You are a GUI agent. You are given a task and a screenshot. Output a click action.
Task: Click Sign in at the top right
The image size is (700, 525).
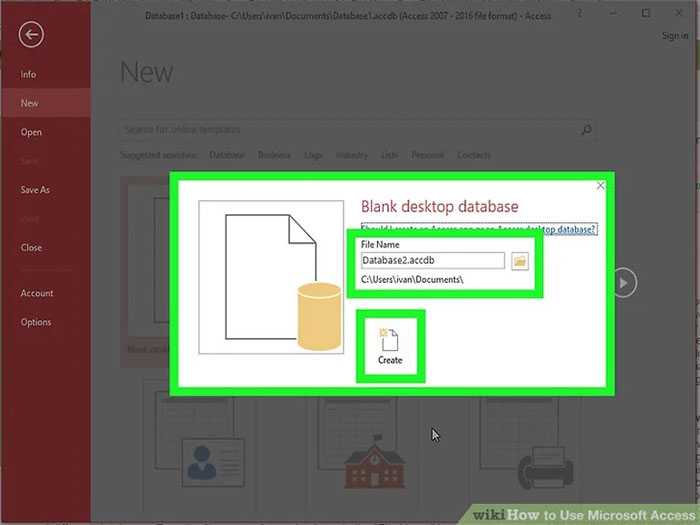[675, 36]
